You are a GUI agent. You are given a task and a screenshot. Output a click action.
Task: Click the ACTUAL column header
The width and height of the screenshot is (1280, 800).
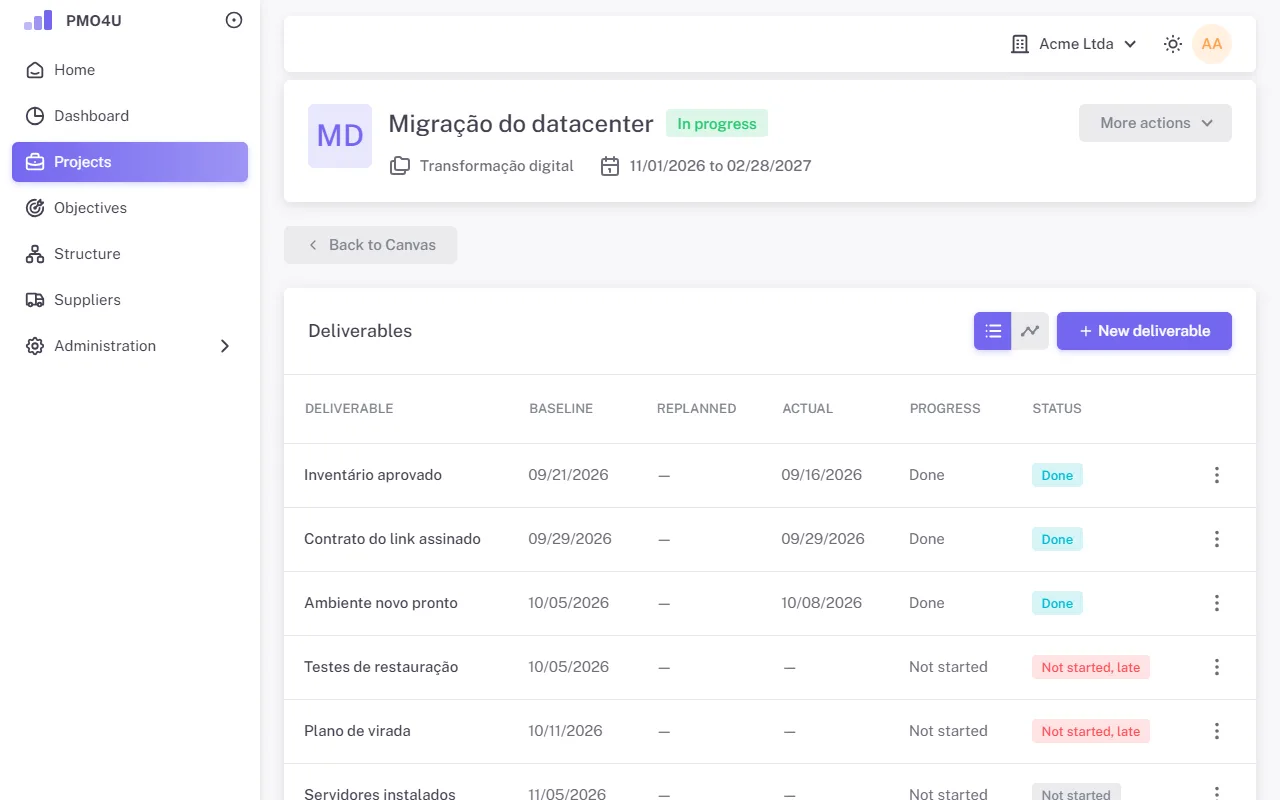[808, 409]
